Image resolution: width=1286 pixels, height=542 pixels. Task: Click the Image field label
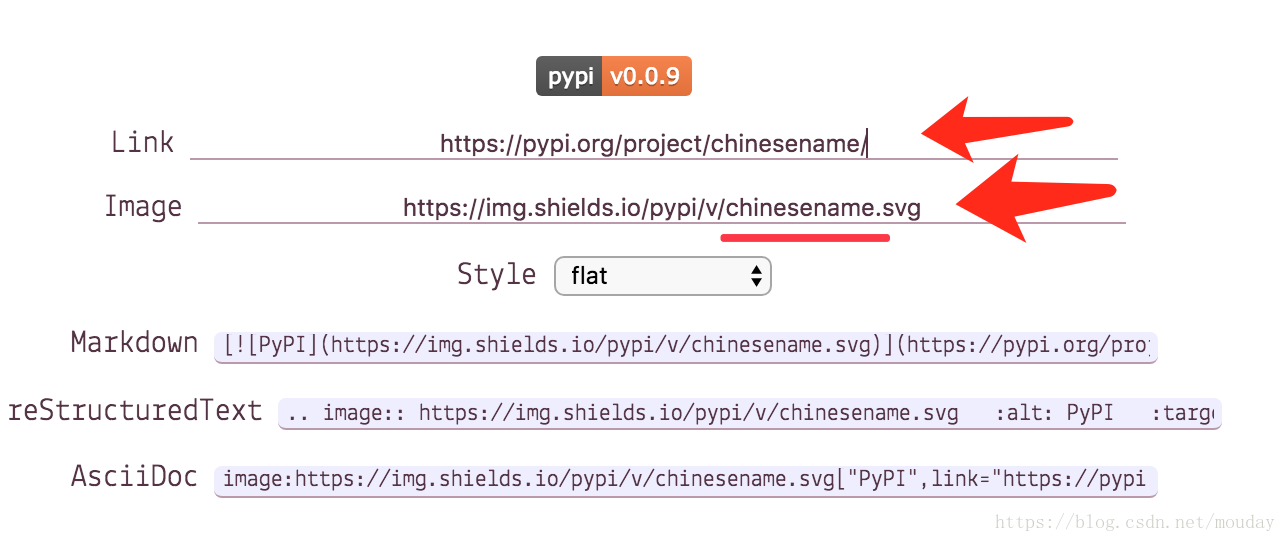143,206
